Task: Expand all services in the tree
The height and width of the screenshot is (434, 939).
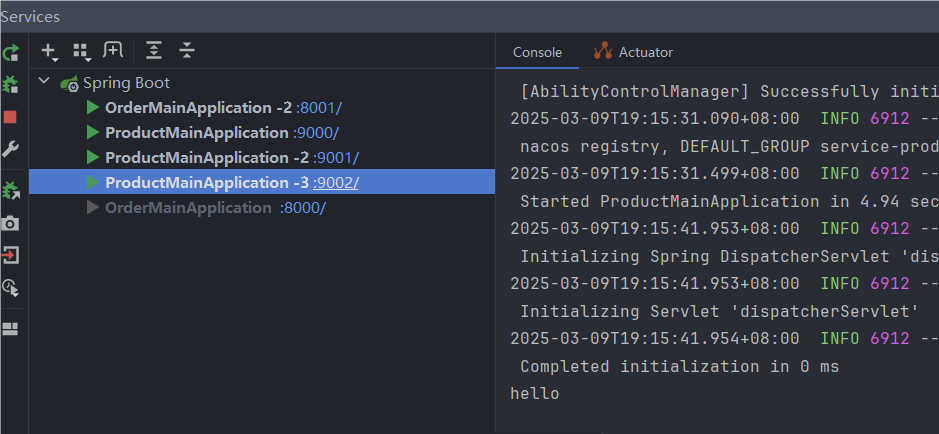Action: click(x=153, y=50)
